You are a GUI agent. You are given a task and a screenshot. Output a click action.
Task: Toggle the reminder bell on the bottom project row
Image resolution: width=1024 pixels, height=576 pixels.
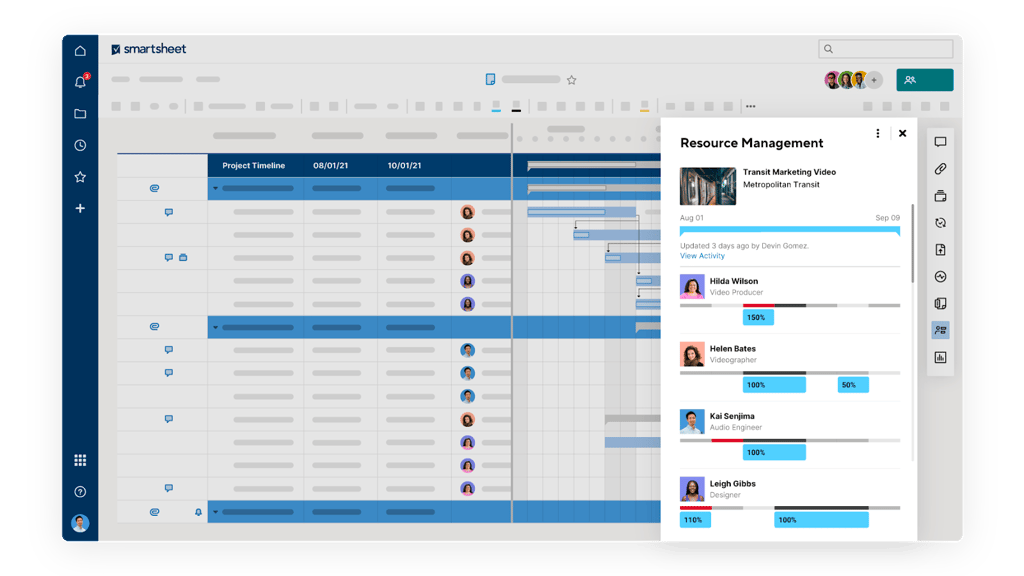tap(198, 511)
